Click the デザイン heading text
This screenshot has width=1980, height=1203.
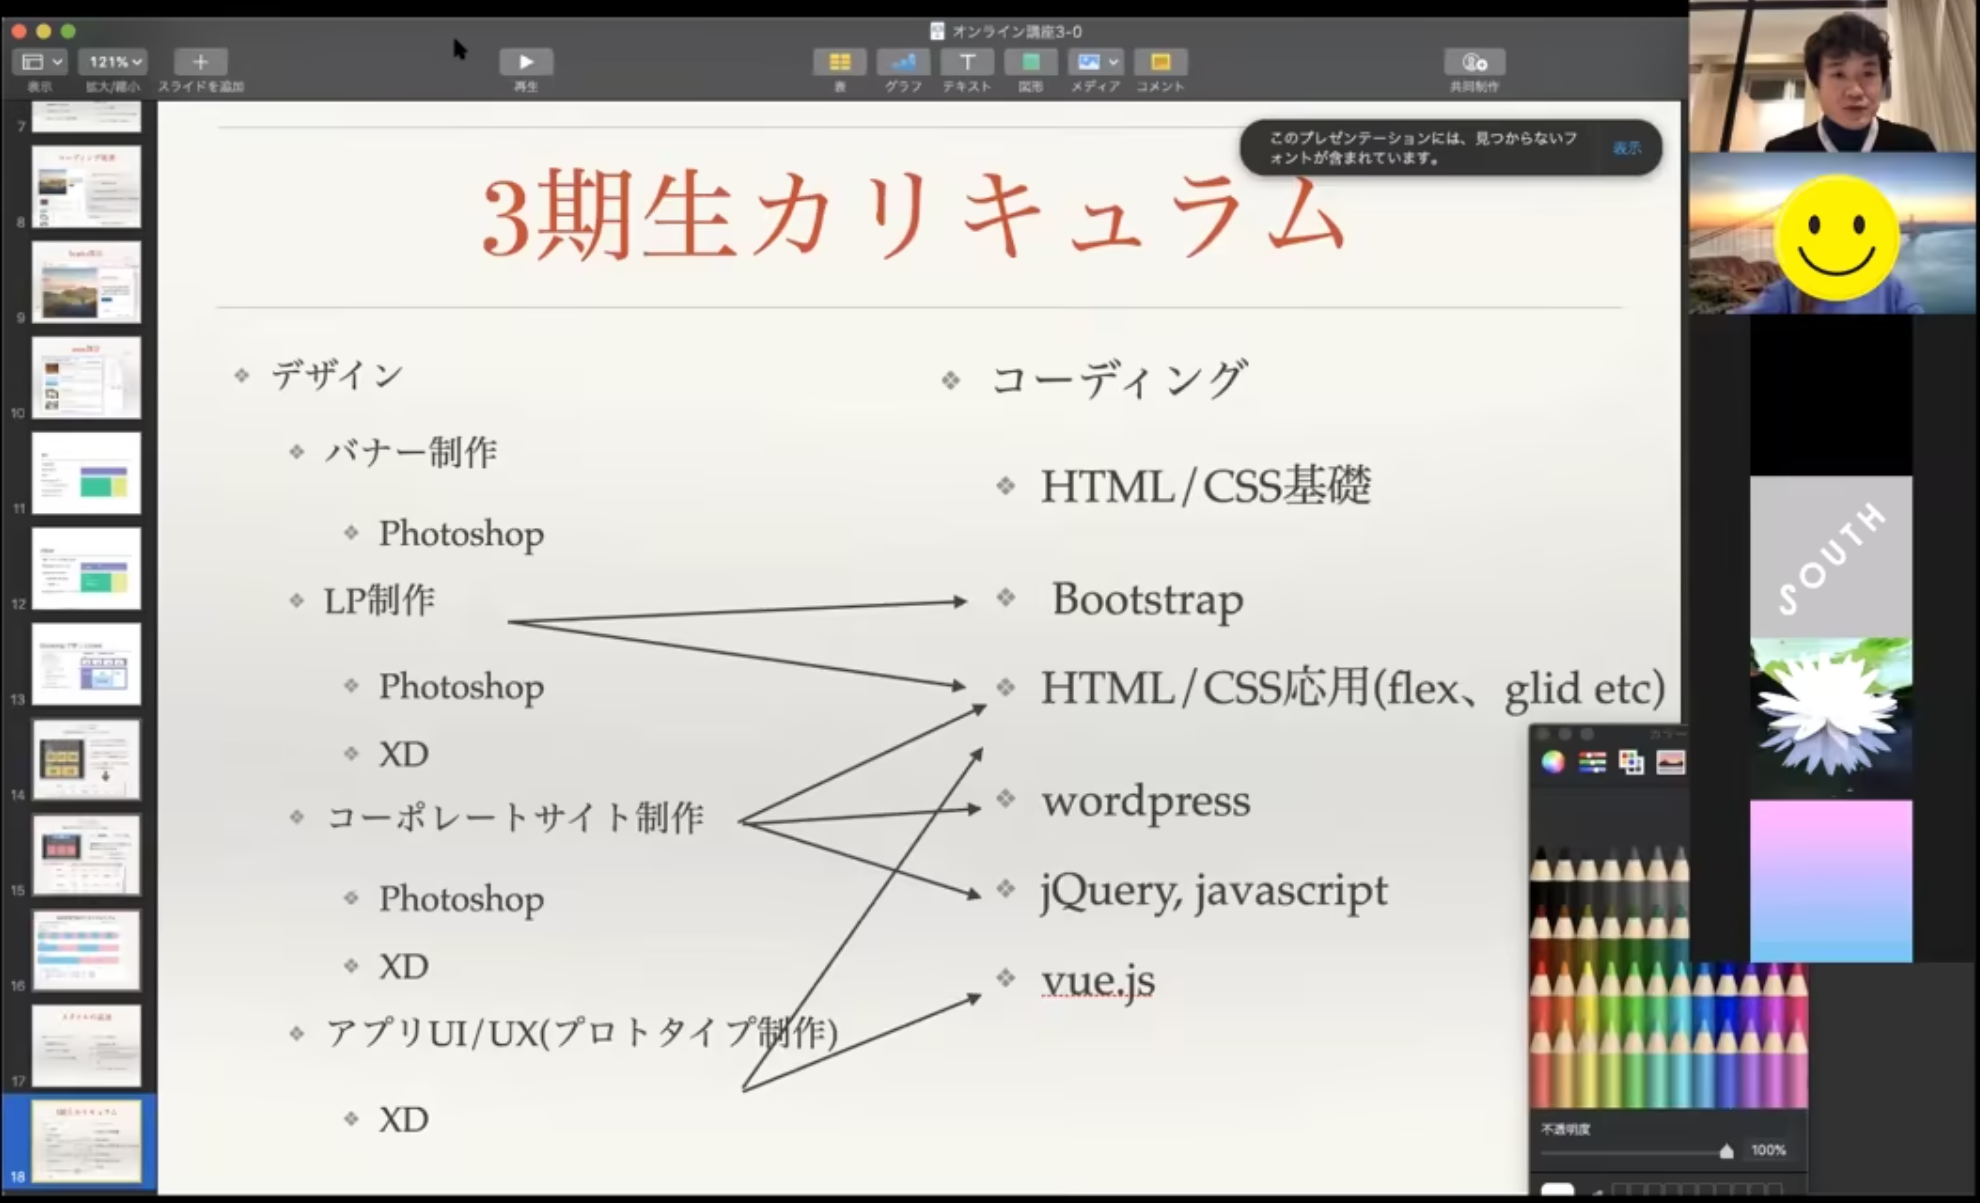pyautogui.click(x=337, y=376)
